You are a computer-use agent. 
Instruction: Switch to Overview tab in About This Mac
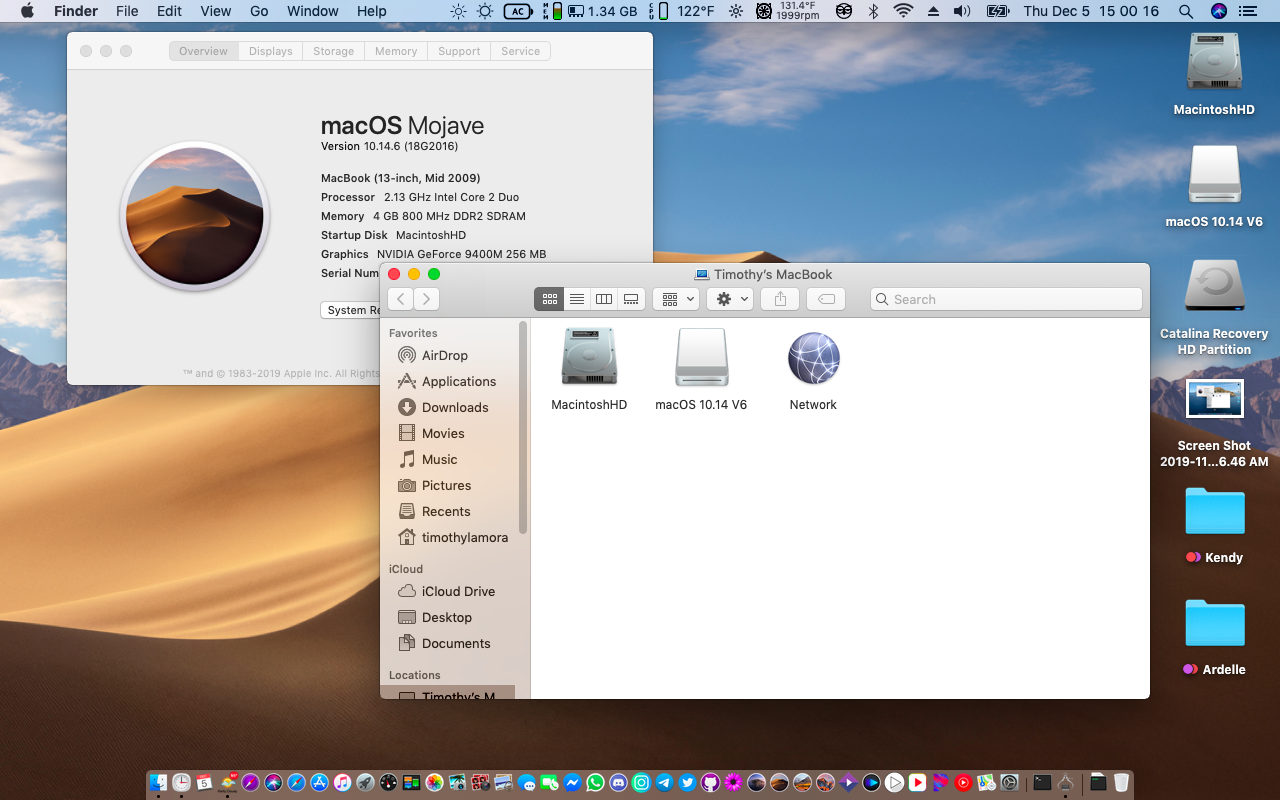pos(203,51)
